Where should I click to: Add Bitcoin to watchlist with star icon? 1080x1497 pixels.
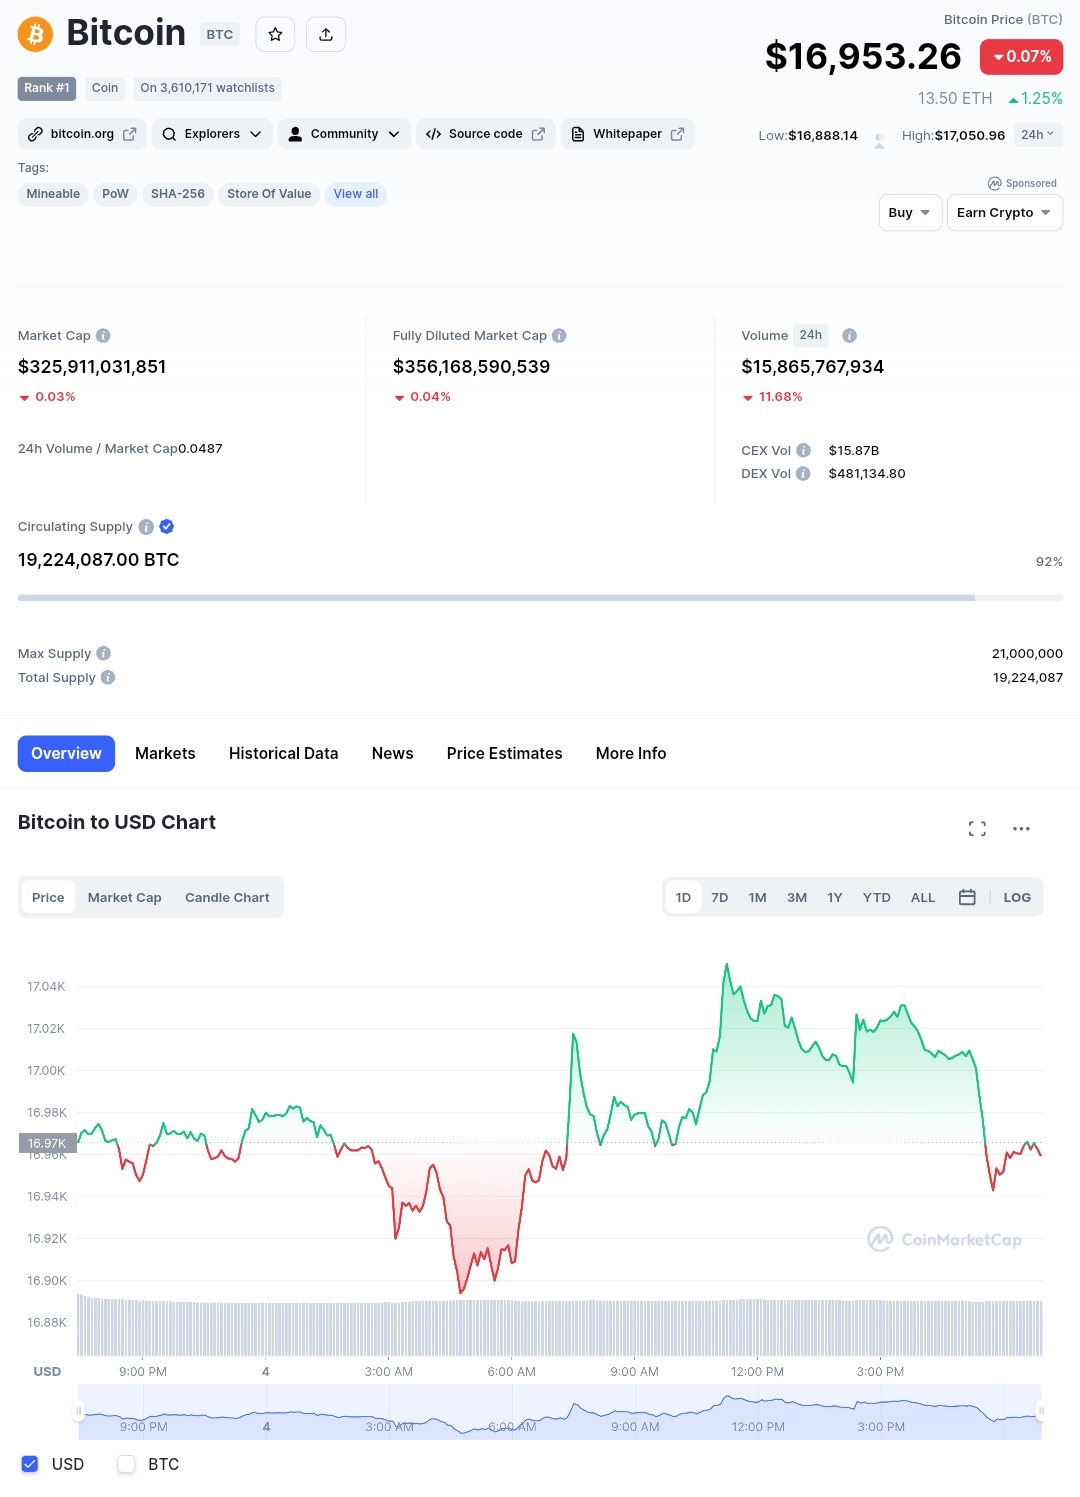tap(275, 34)
